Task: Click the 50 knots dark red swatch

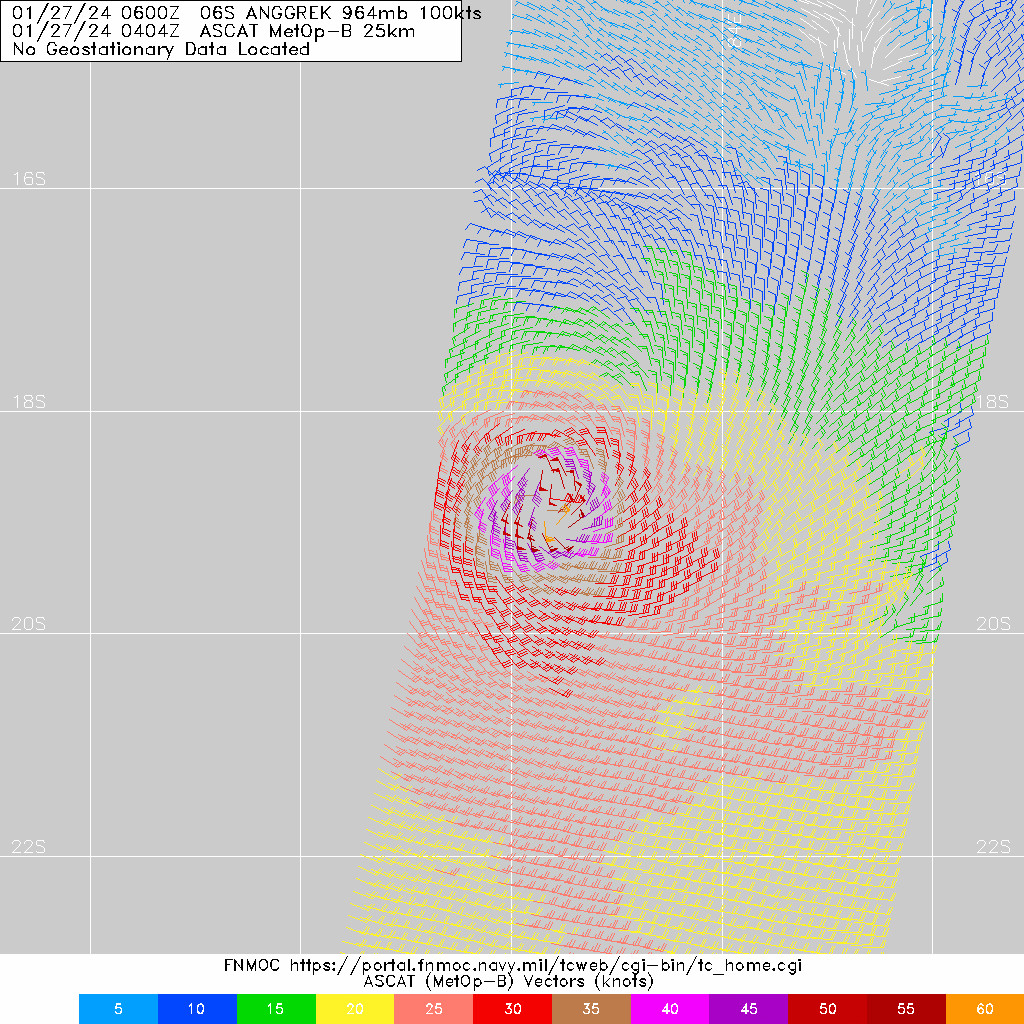Action: [x=827, y=1009]
